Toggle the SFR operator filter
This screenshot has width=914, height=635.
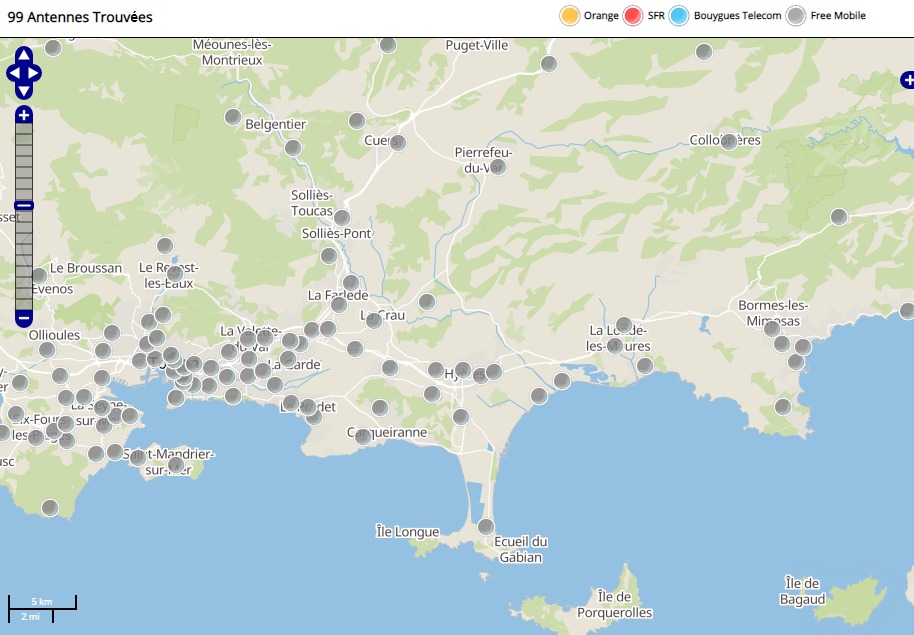633,16
